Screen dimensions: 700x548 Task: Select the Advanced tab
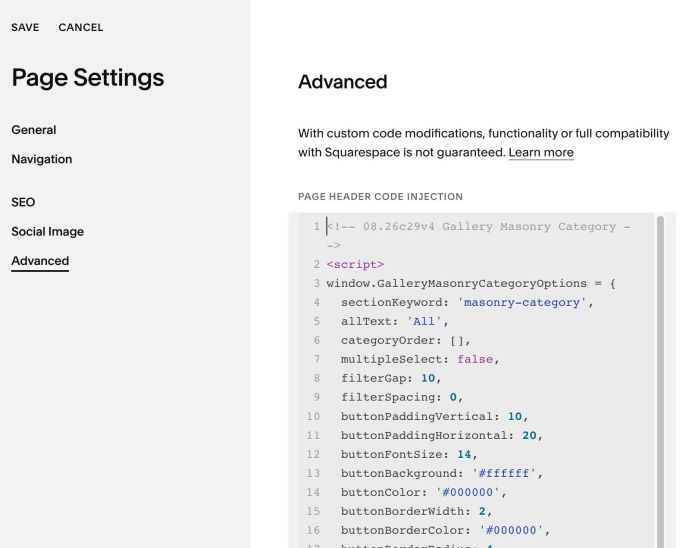pyautogui.click(x=40, y=261)
